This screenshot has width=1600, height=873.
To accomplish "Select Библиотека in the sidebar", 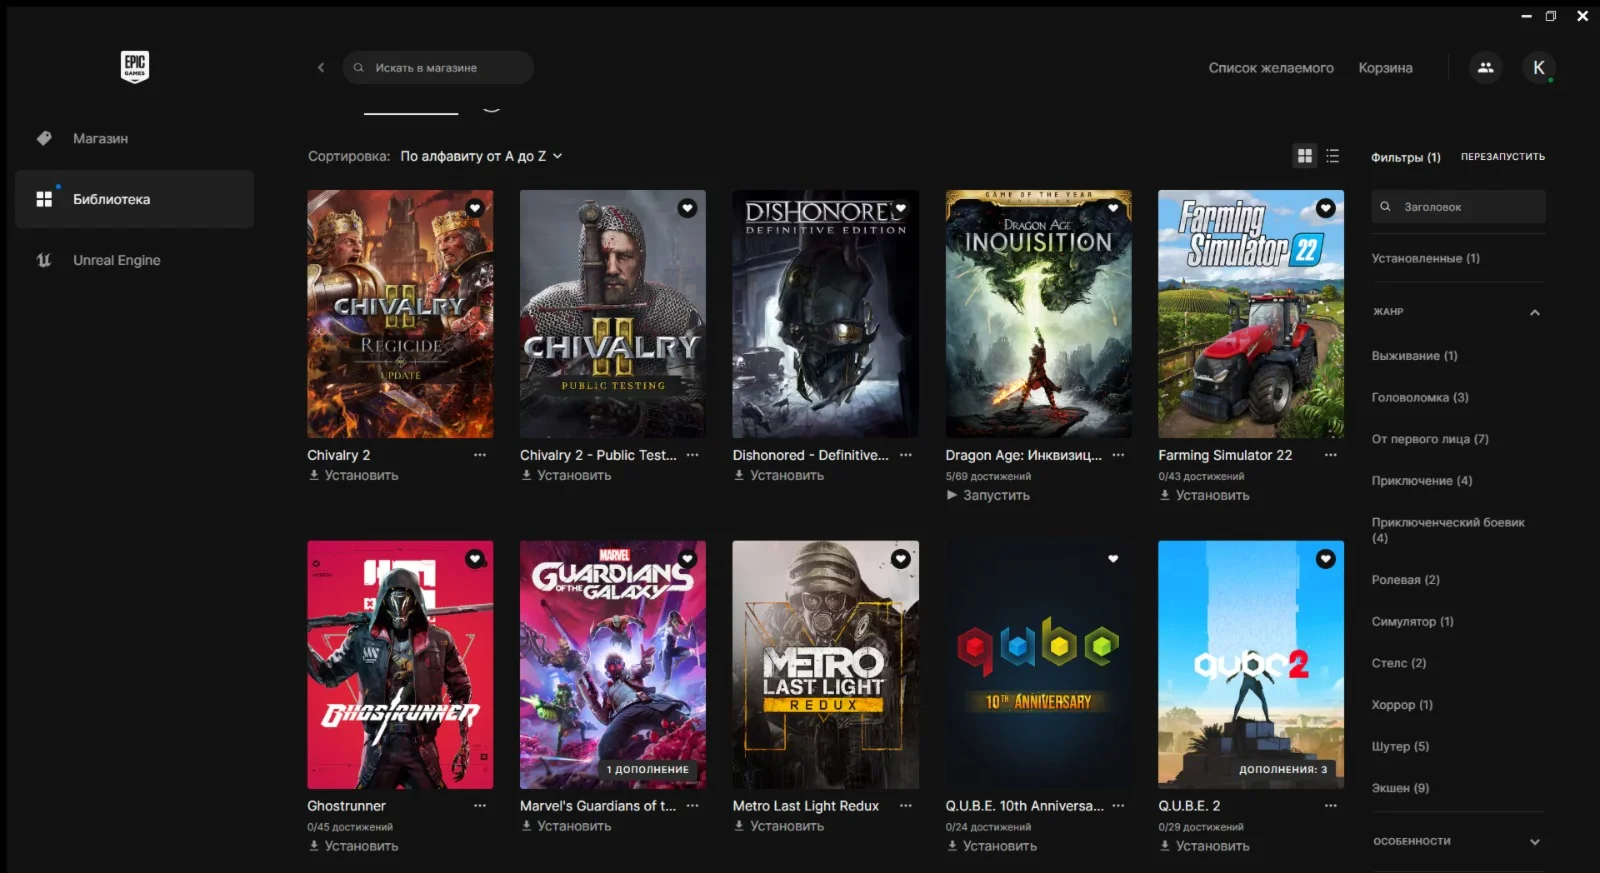I will 134,199.
